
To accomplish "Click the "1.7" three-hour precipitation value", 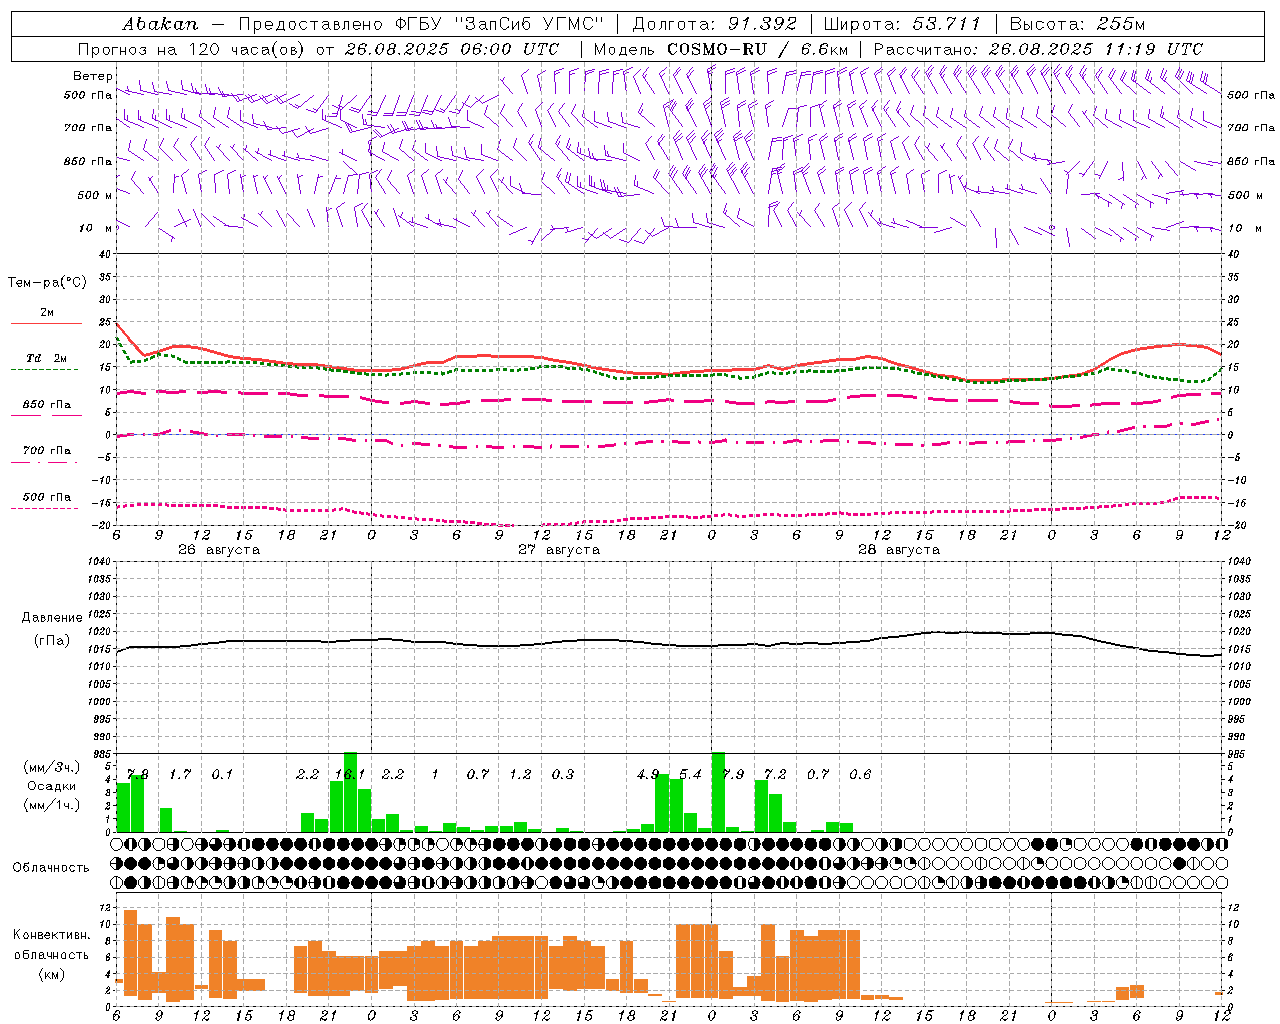I will (x=180, y=774).
